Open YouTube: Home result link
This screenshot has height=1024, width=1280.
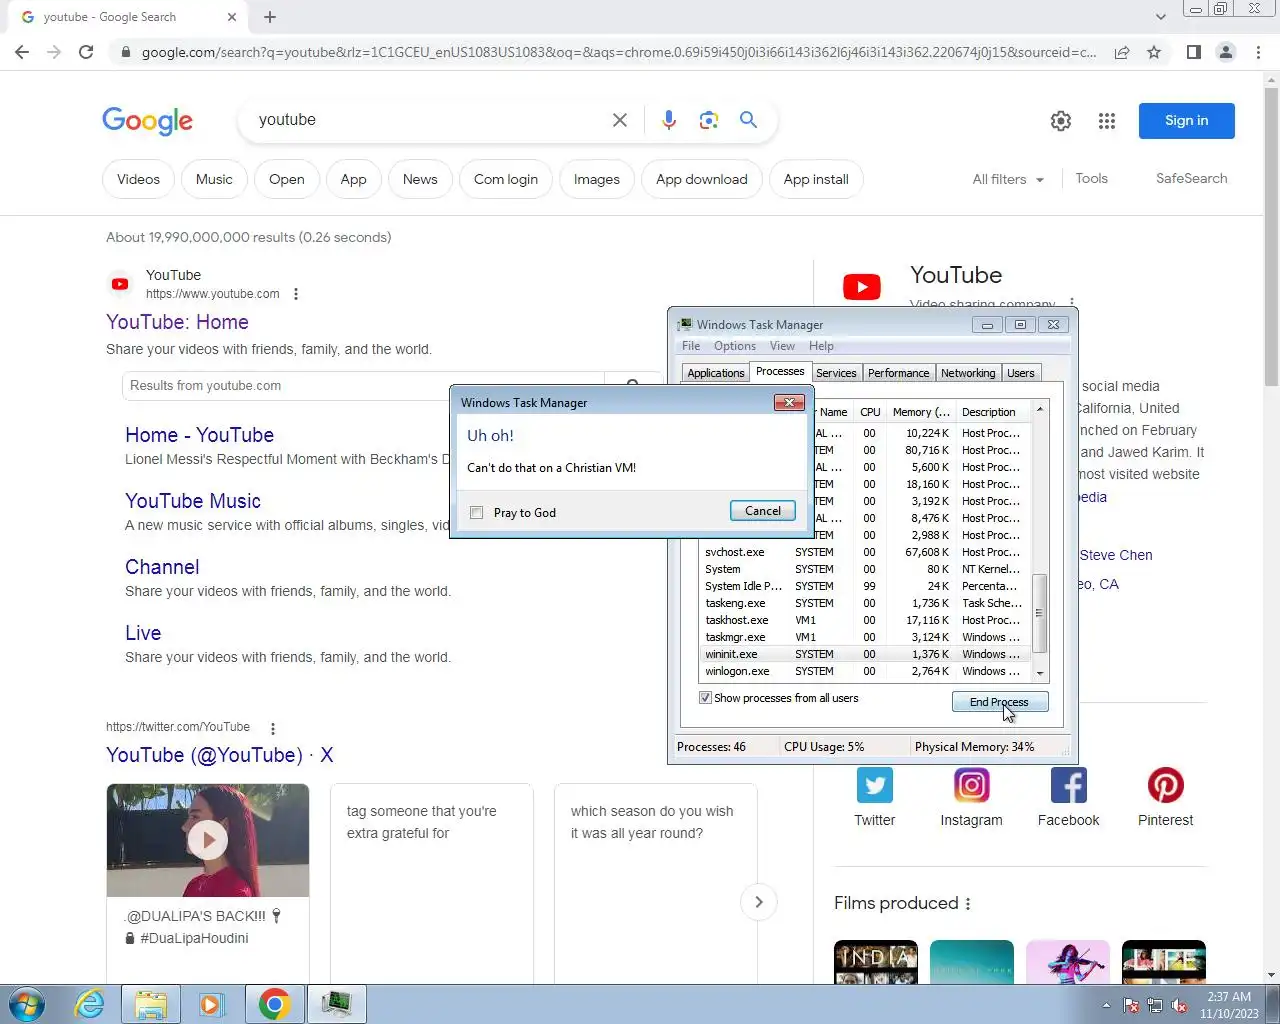(177, 322)
